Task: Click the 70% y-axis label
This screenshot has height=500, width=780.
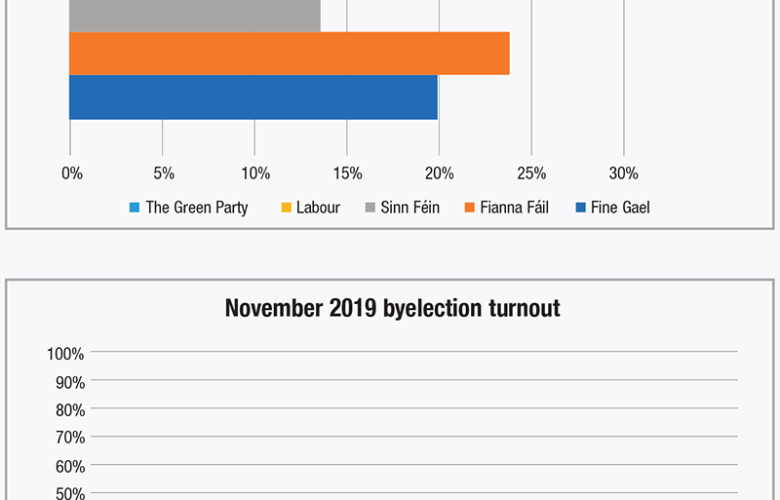Action: pyautogui.click(x=69, y=437)
